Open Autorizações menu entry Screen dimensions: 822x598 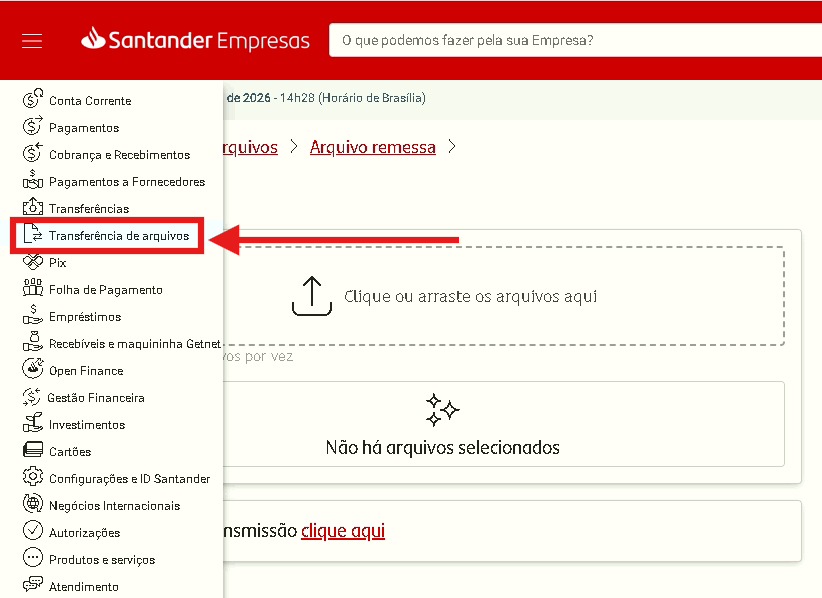pos(84,533)
